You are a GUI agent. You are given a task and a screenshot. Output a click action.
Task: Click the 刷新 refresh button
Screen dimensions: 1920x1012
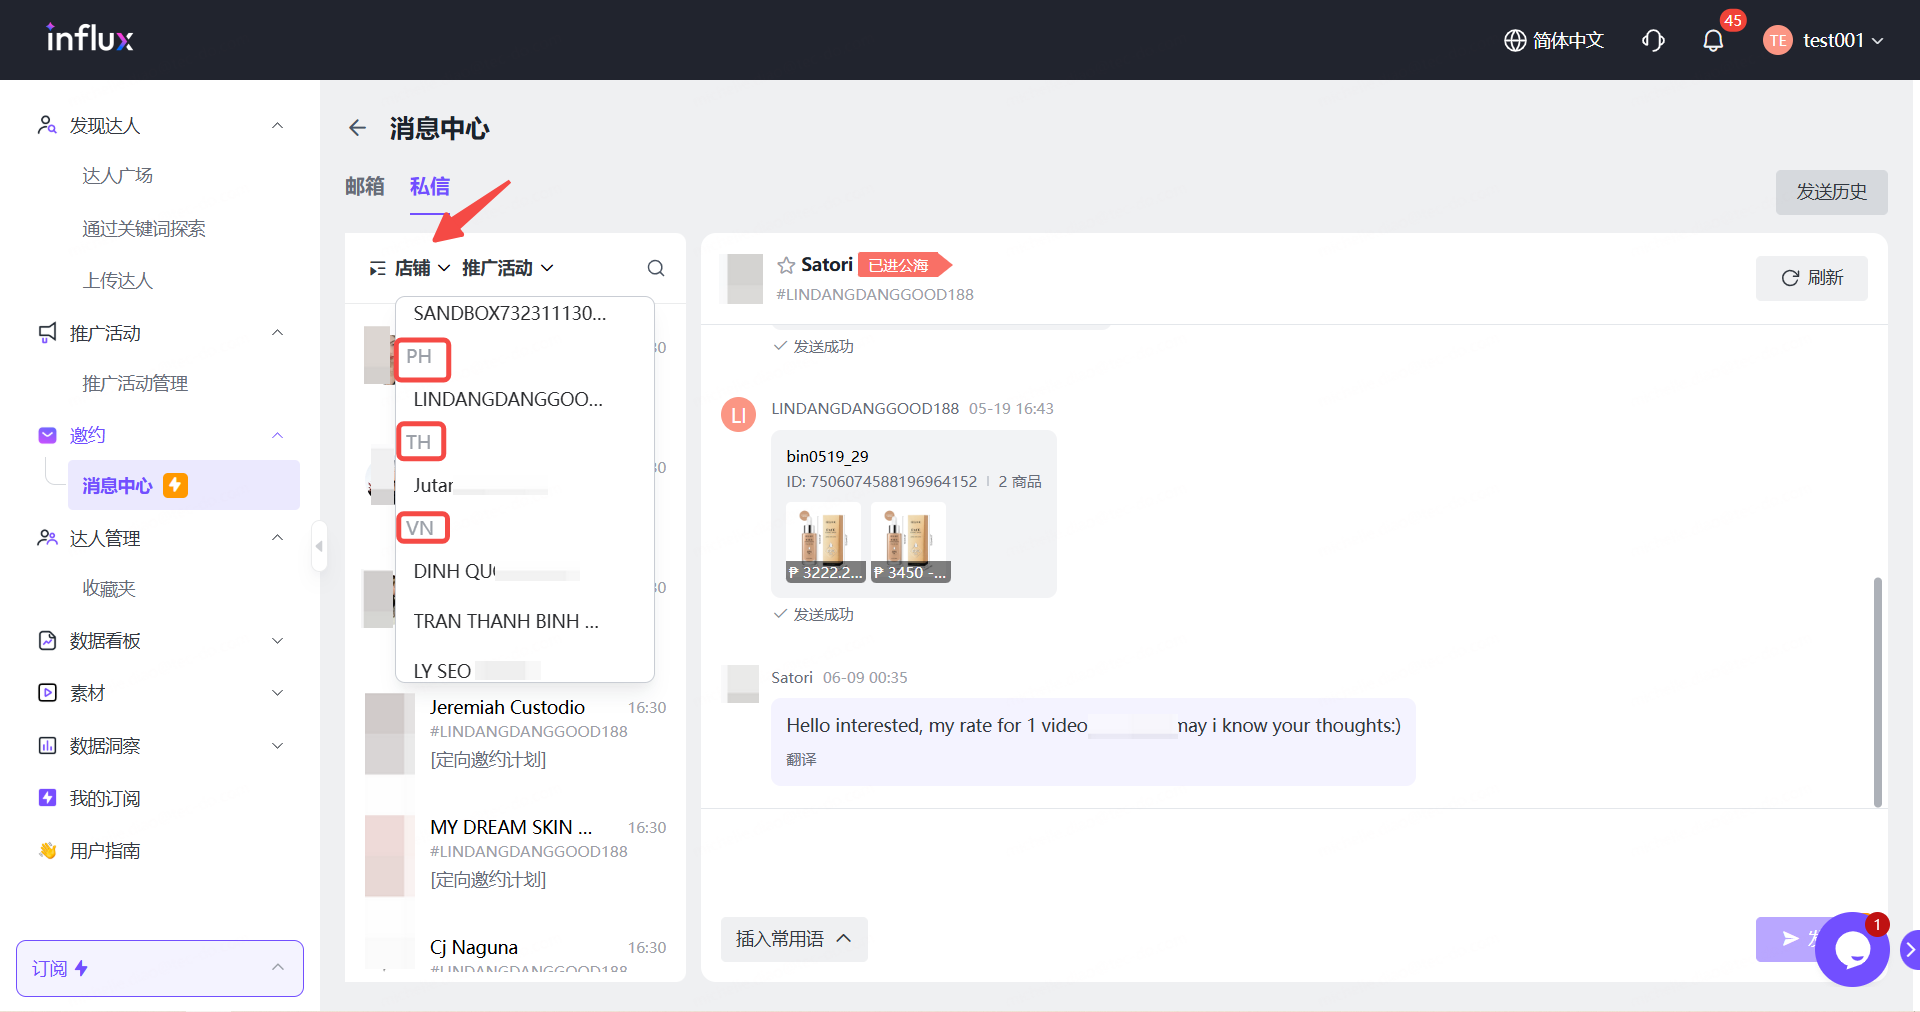point(1811,278)
